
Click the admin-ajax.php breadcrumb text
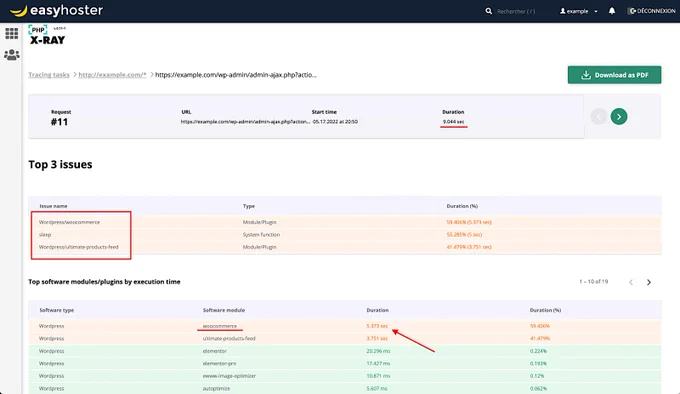pos(236,75)
